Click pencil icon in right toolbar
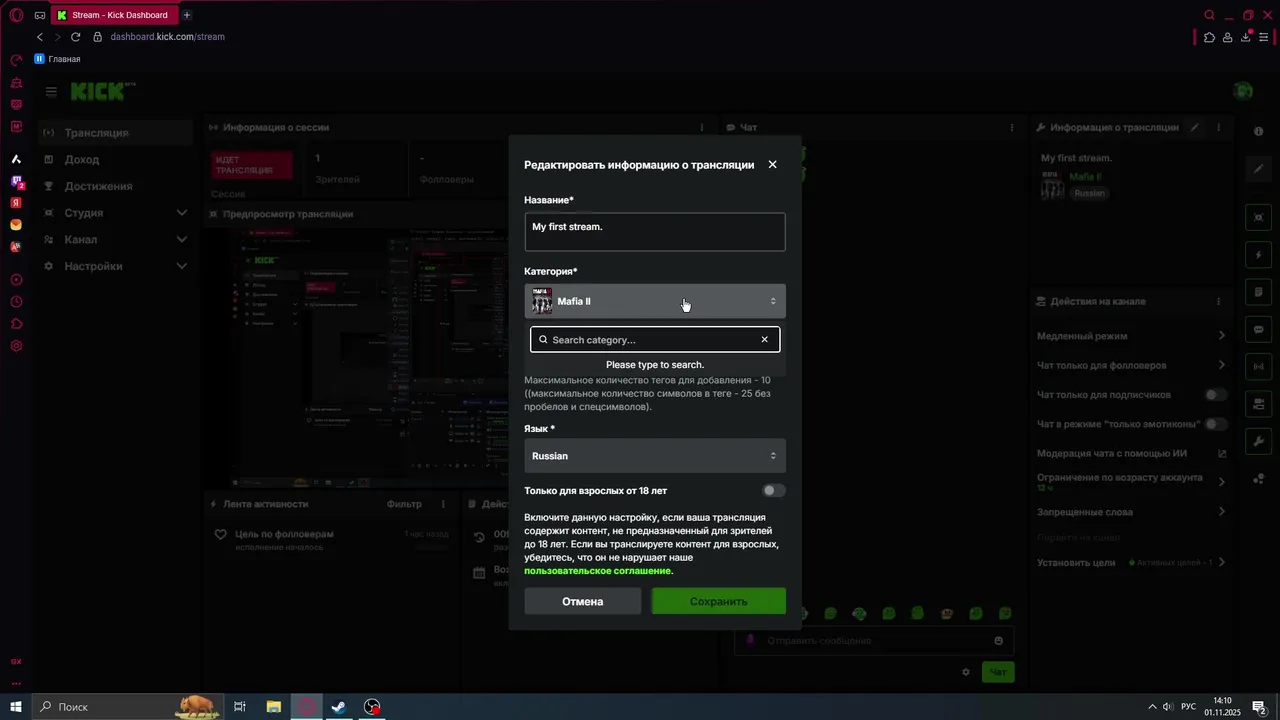This screenshot has width=1280, height=720. tap(1259, 169)
